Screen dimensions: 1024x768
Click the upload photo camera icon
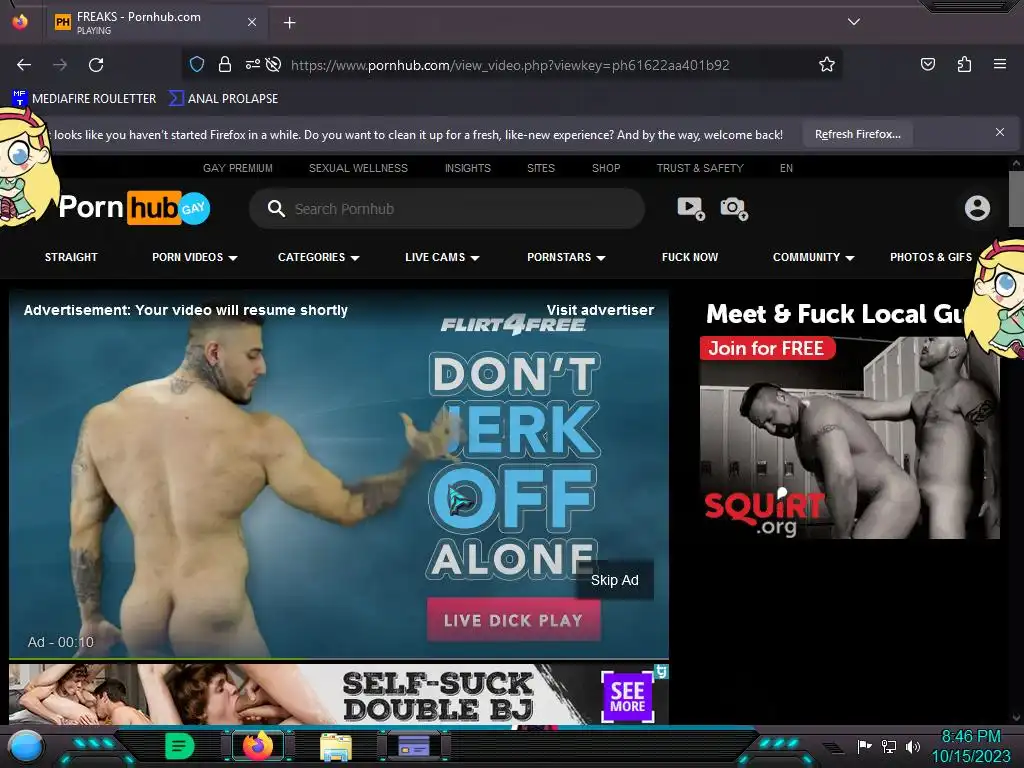tap(733, 208)
